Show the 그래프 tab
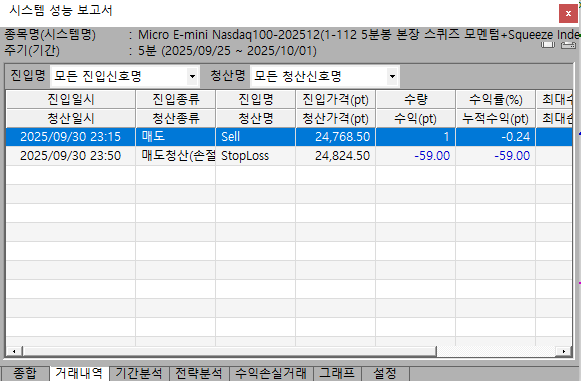The width and height of the screenshot is (581, 381). pyautogui.click(x=337, y=373)
